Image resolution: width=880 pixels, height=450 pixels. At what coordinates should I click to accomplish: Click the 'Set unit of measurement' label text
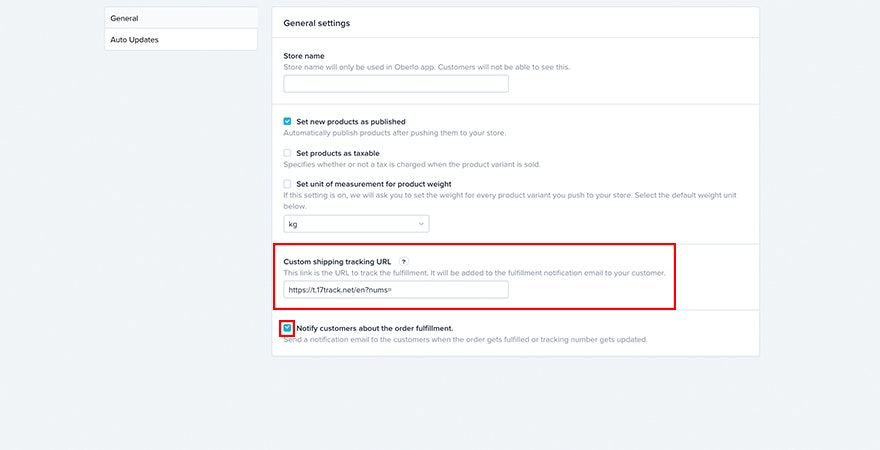[x=374, y=184]
